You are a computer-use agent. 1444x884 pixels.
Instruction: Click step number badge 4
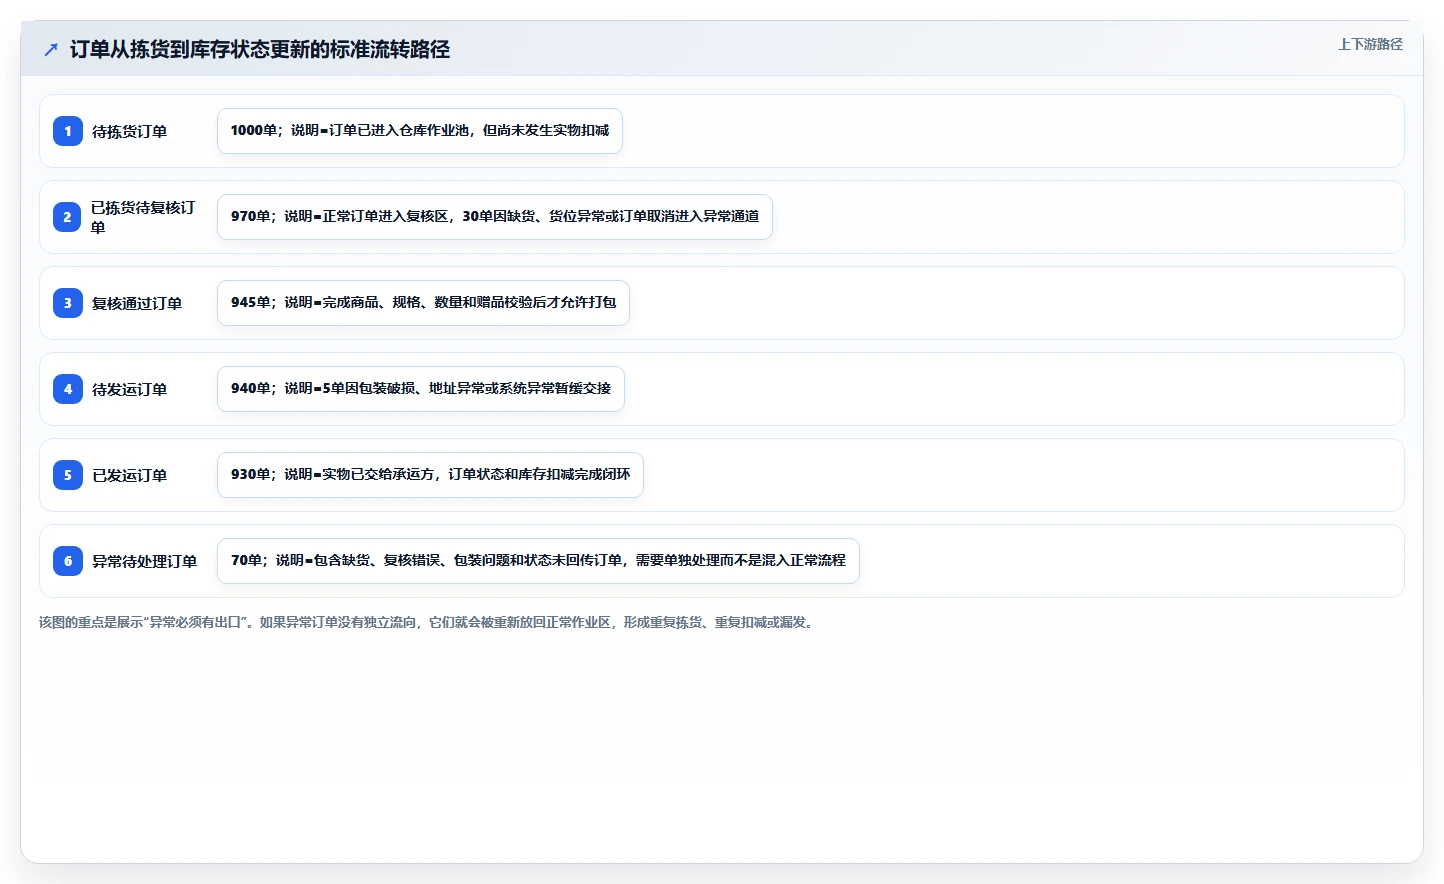point(68,389)
